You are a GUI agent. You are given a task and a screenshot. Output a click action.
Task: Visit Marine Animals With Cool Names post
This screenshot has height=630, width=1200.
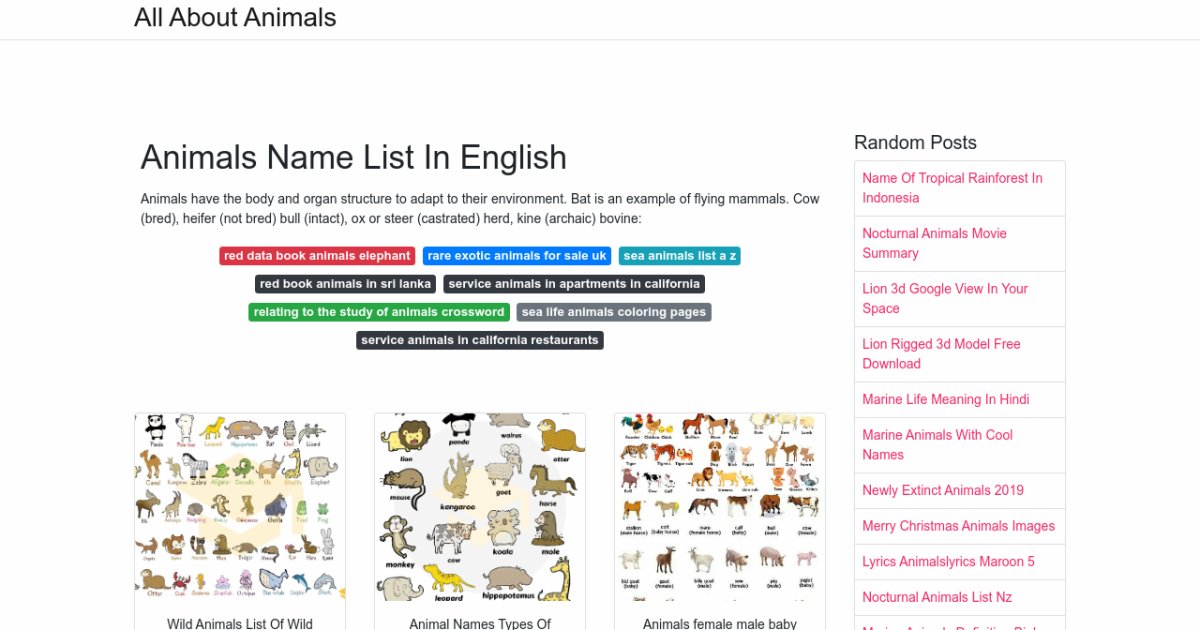(937, 444)
